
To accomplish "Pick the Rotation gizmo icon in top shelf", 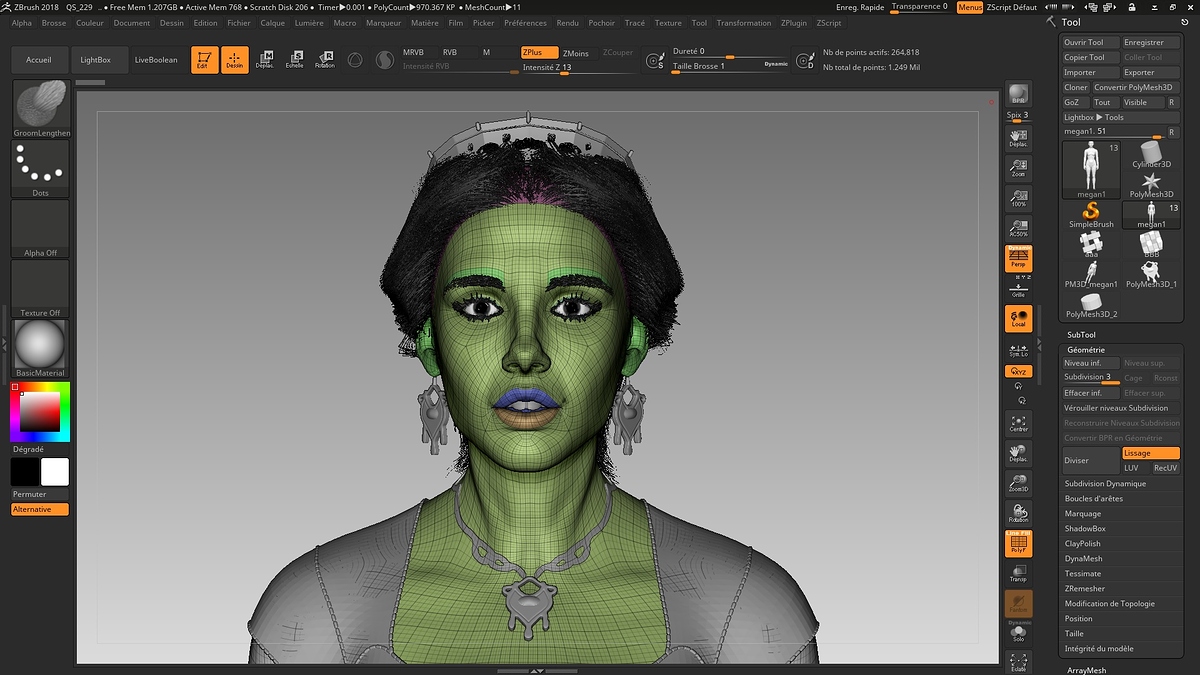I will click(x=325, y=60).
